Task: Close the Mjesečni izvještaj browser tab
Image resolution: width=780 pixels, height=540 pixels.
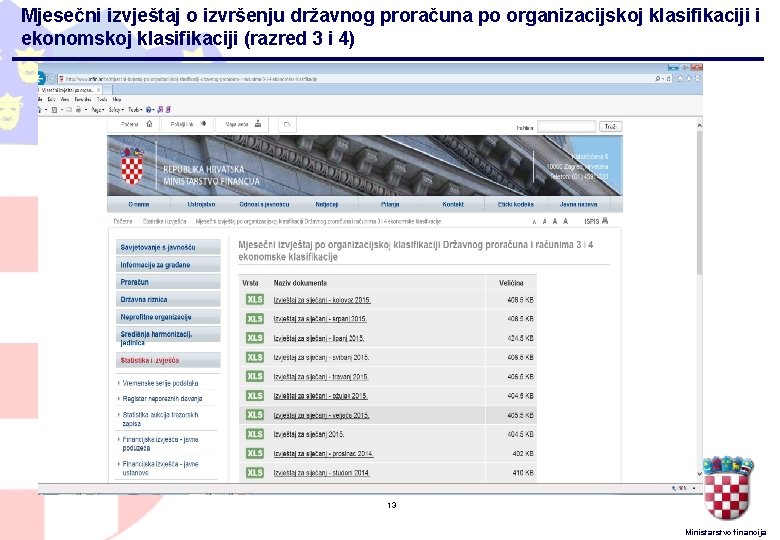Action: click(x=98, y=90)
